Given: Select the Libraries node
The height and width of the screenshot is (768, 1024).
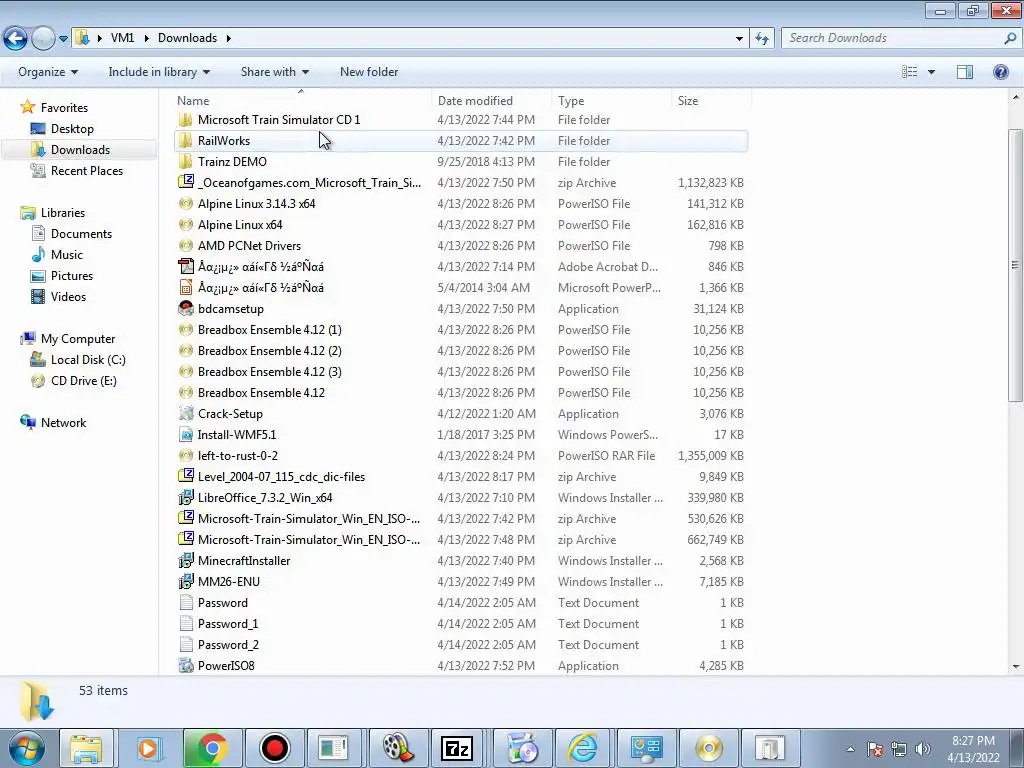Looking at the screenshot, I should point(63,212).
